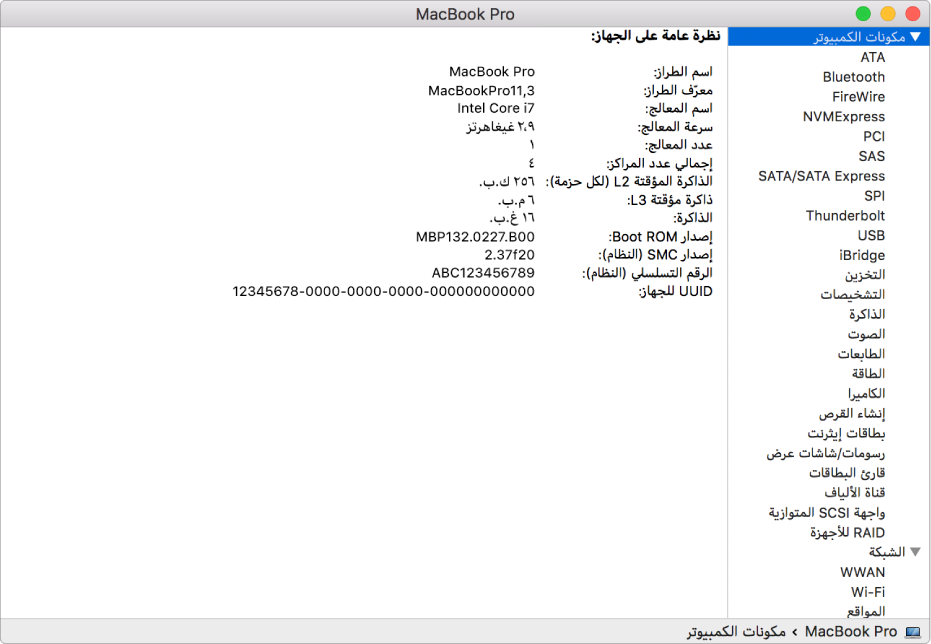931x644 pixels.
Task: Open رسومات/شاشات عرض graphics entry
Action: (825, 453)
